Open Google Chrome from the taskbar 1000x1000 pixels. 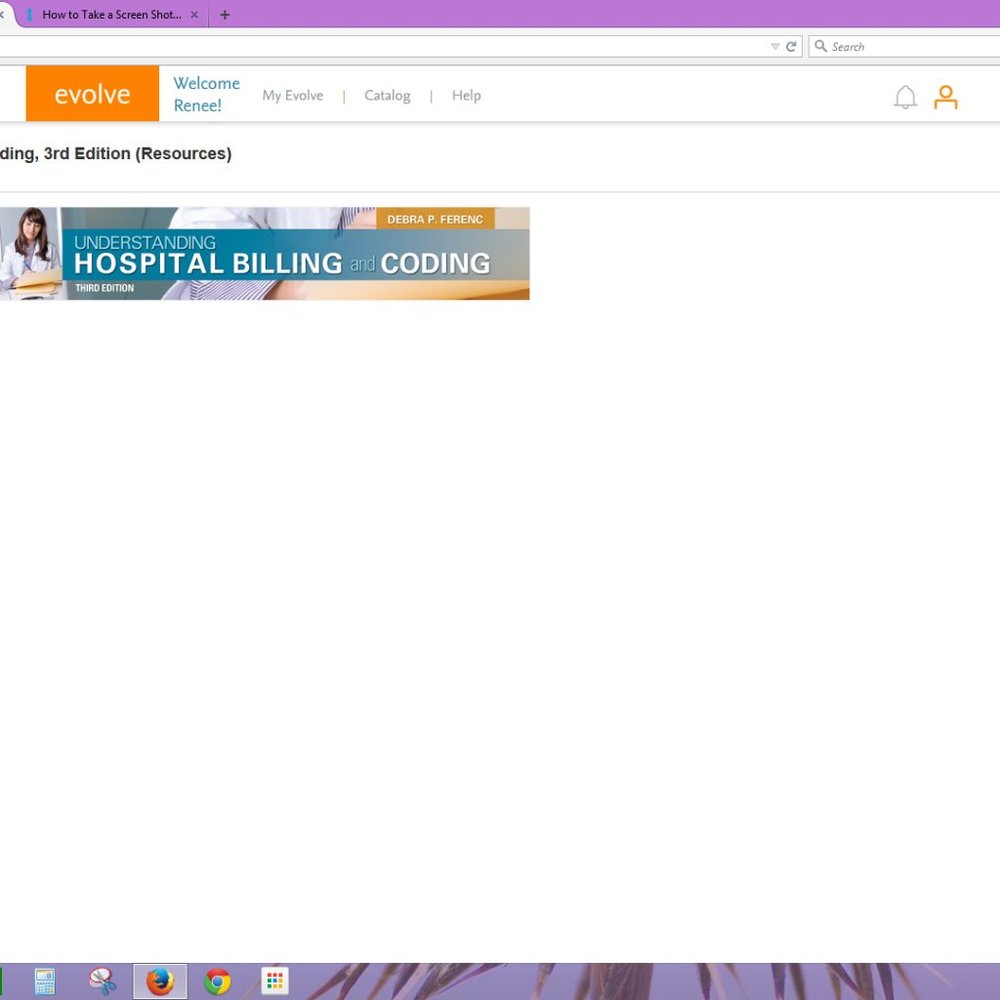217,981
